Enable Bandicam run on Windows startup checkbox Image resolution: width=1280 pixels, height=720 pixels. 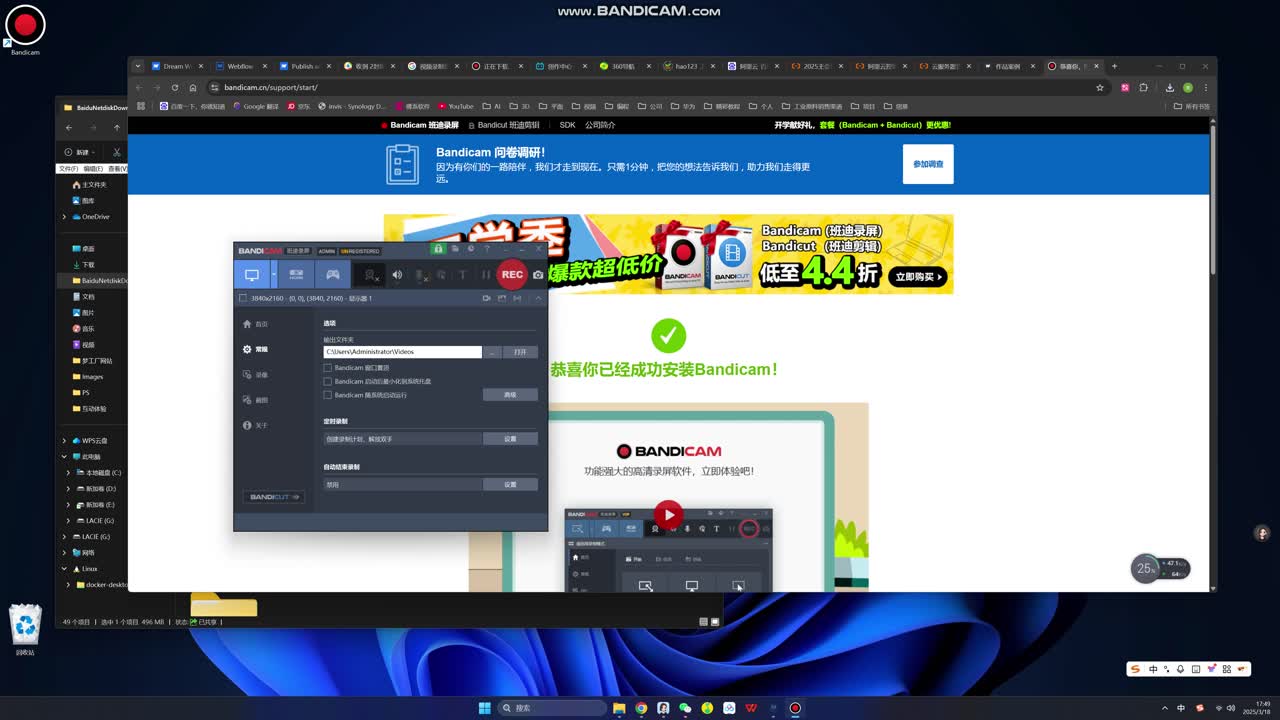[x=327, y=395]
